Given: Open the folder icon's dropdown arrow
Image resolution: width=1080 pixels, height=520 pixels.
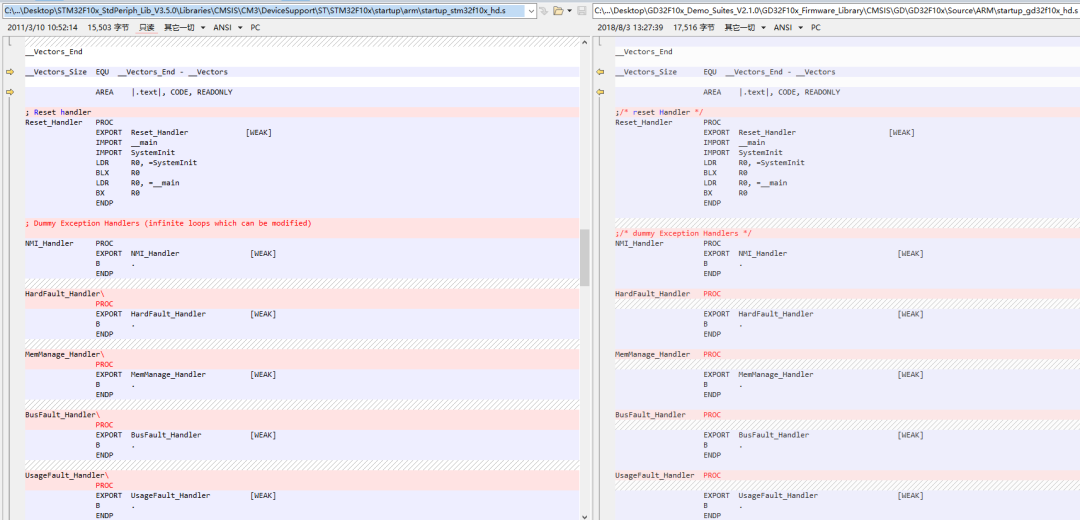Looking at the screenshot, I should point(570,11).
